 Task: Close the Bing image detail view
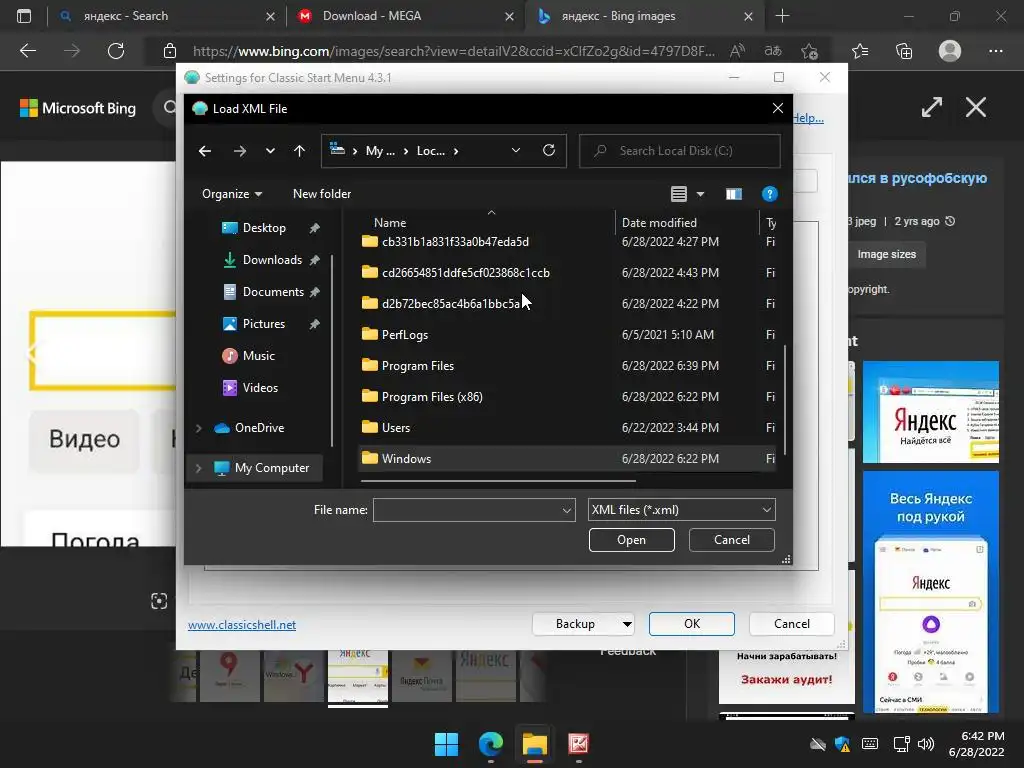click(976, 107)
